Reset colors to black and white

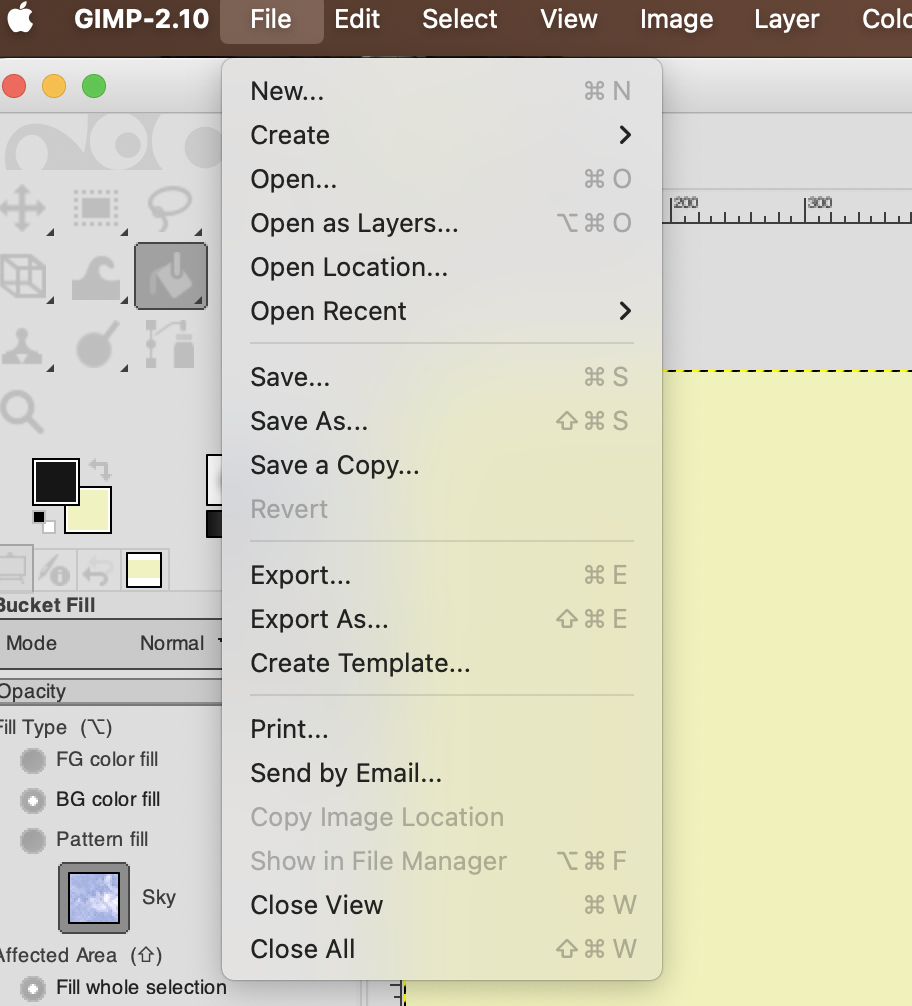44,522
